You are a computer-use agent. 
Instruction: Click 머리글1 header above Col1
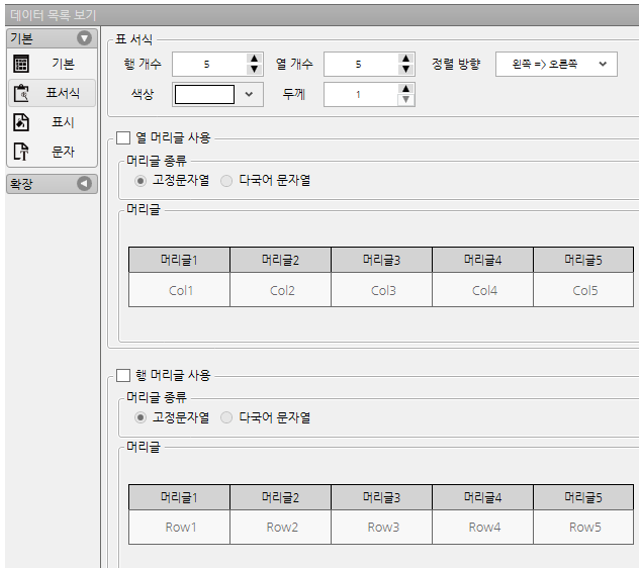pos(179,260)
